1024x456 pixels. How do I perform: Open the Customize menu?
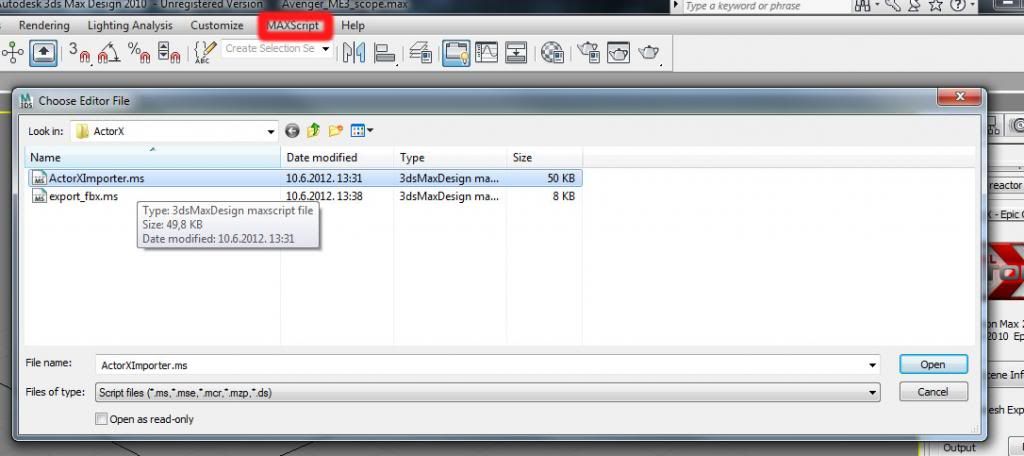point(217,25)
